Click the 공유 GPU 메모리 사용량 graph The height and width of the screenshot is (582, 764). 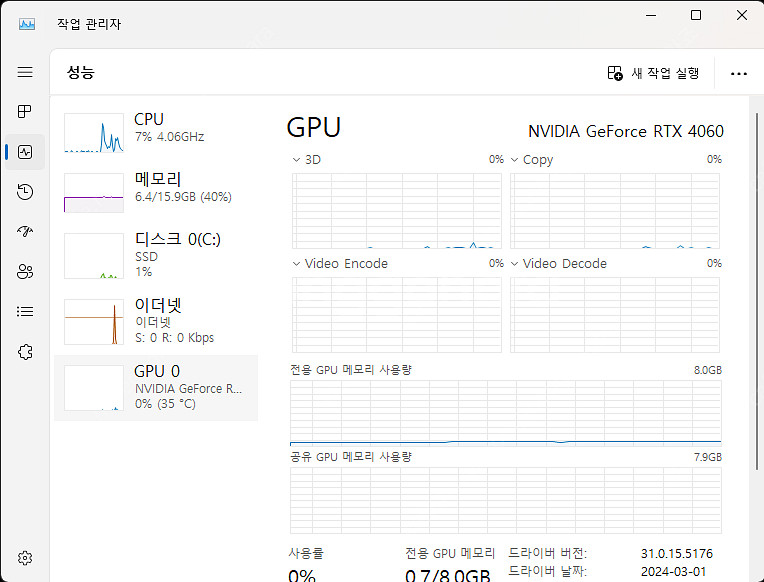pos(506,500)
